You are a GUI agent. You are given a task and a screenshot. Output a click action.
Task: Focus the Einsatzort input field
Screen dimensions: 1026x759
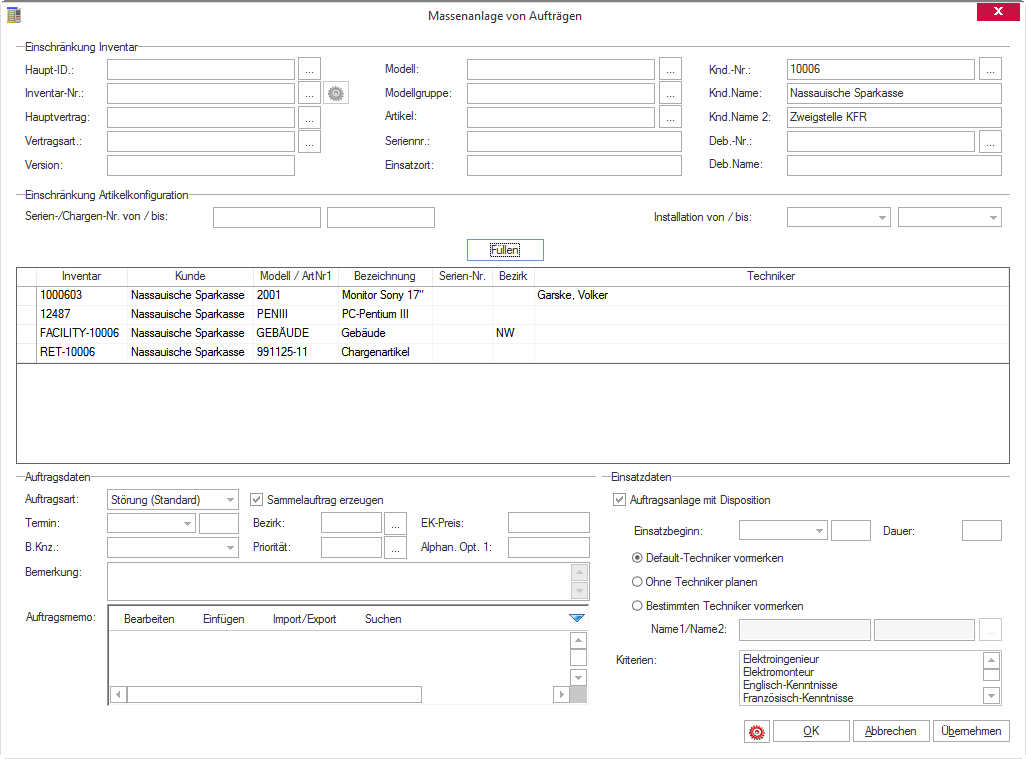(x=574, y=165)
